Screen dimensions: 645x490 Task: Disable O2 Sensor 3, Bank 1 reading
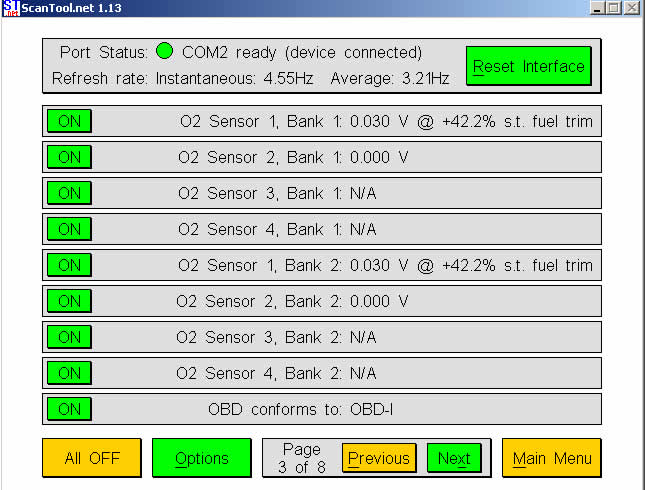[x=69, y=193]
